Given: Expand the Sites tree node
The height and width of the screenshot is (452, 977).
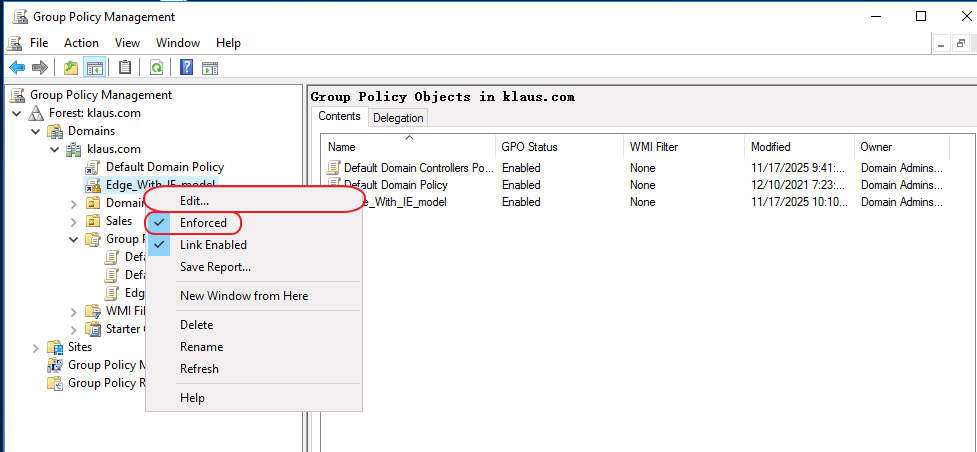Looking at the screenshot, I should point(36,347).
